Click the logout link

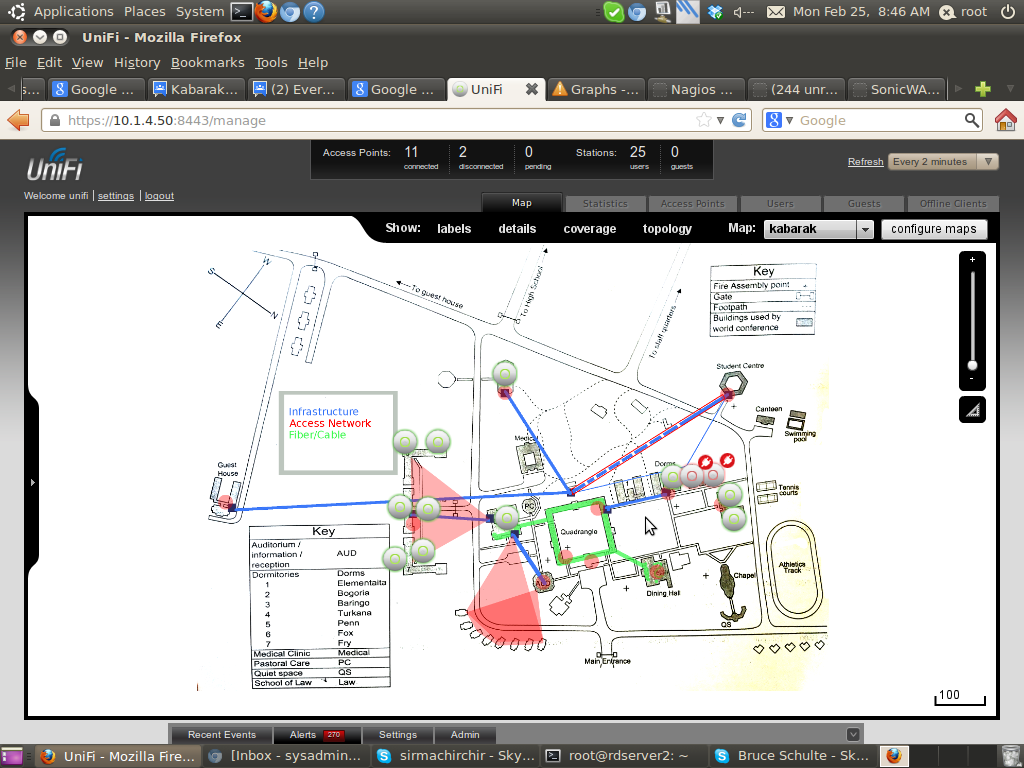159,196
